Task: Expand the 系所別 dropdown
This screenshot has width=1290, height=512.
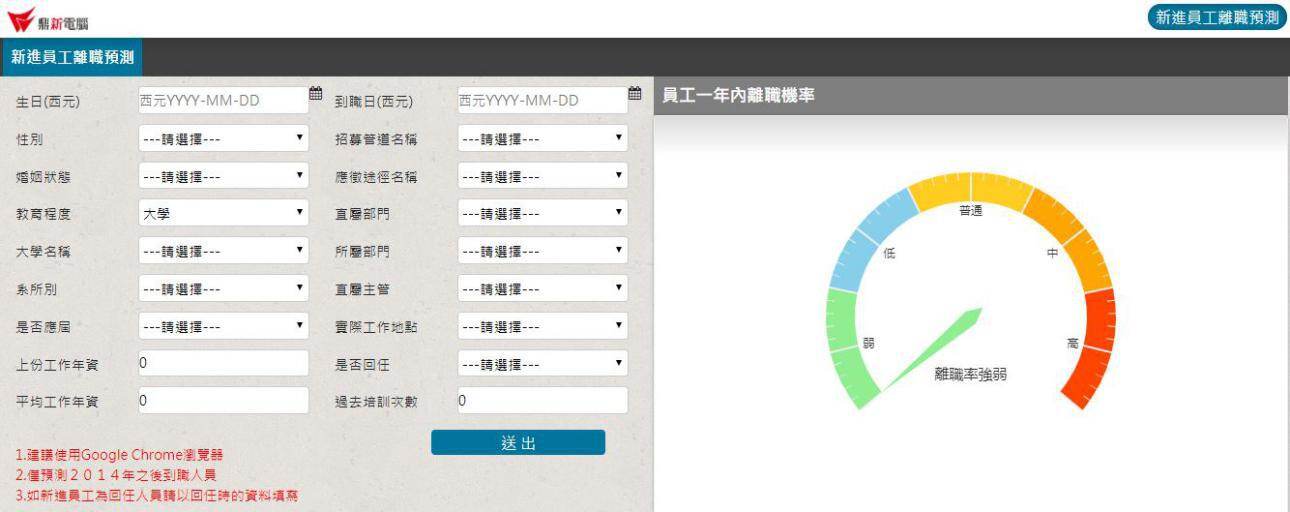Action: point(223,289)
